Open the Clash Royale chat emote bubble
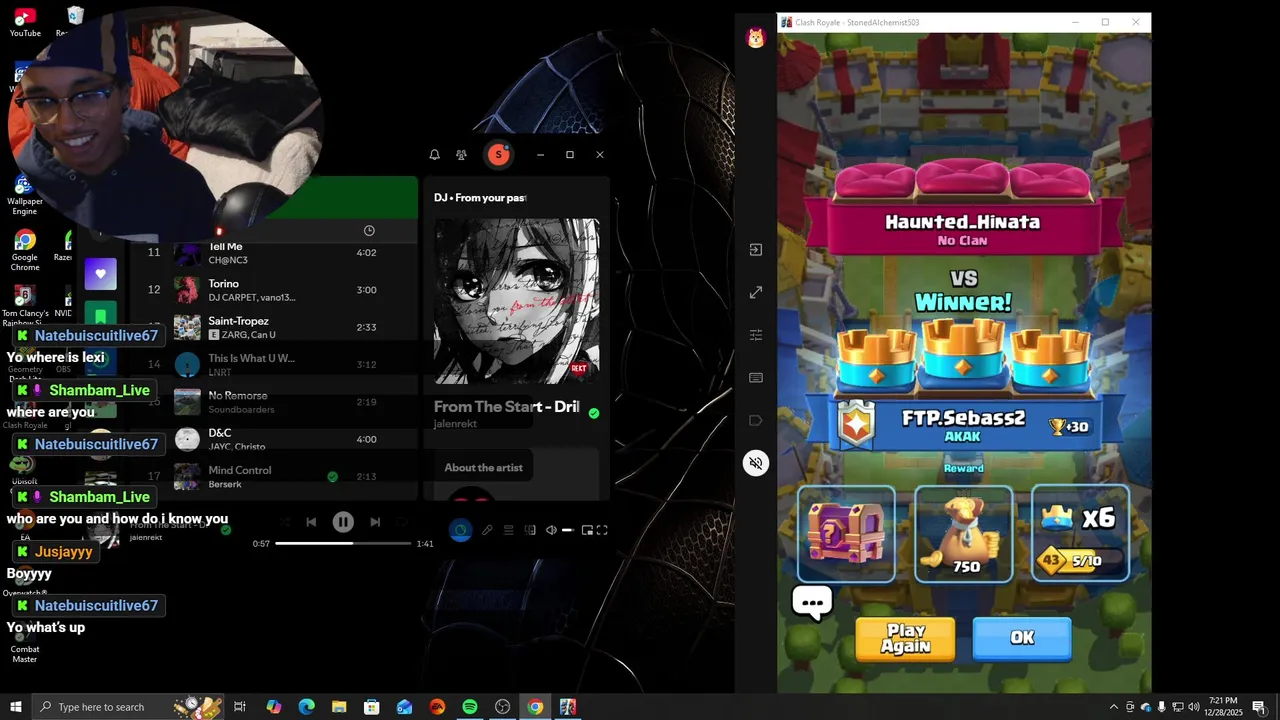 pos(812,602)
